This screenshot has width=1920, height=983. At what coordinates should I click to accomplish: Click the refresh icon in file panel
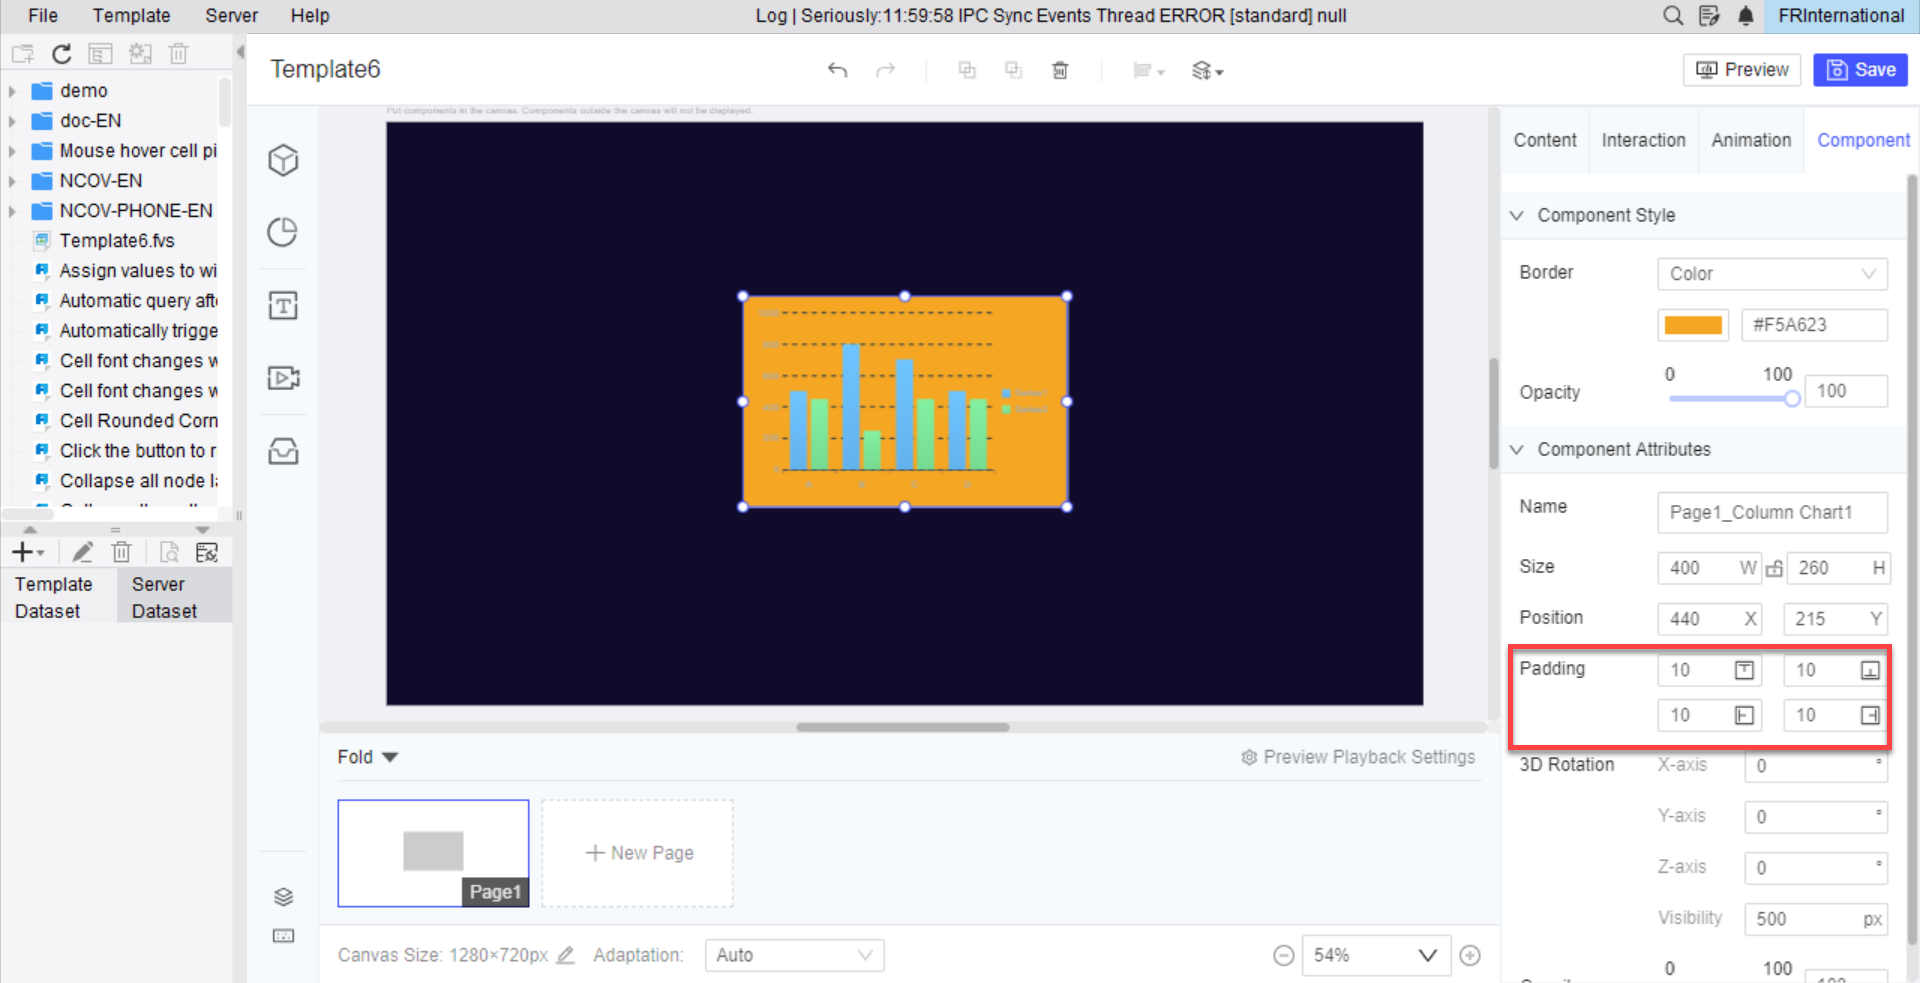pos(62,54)
